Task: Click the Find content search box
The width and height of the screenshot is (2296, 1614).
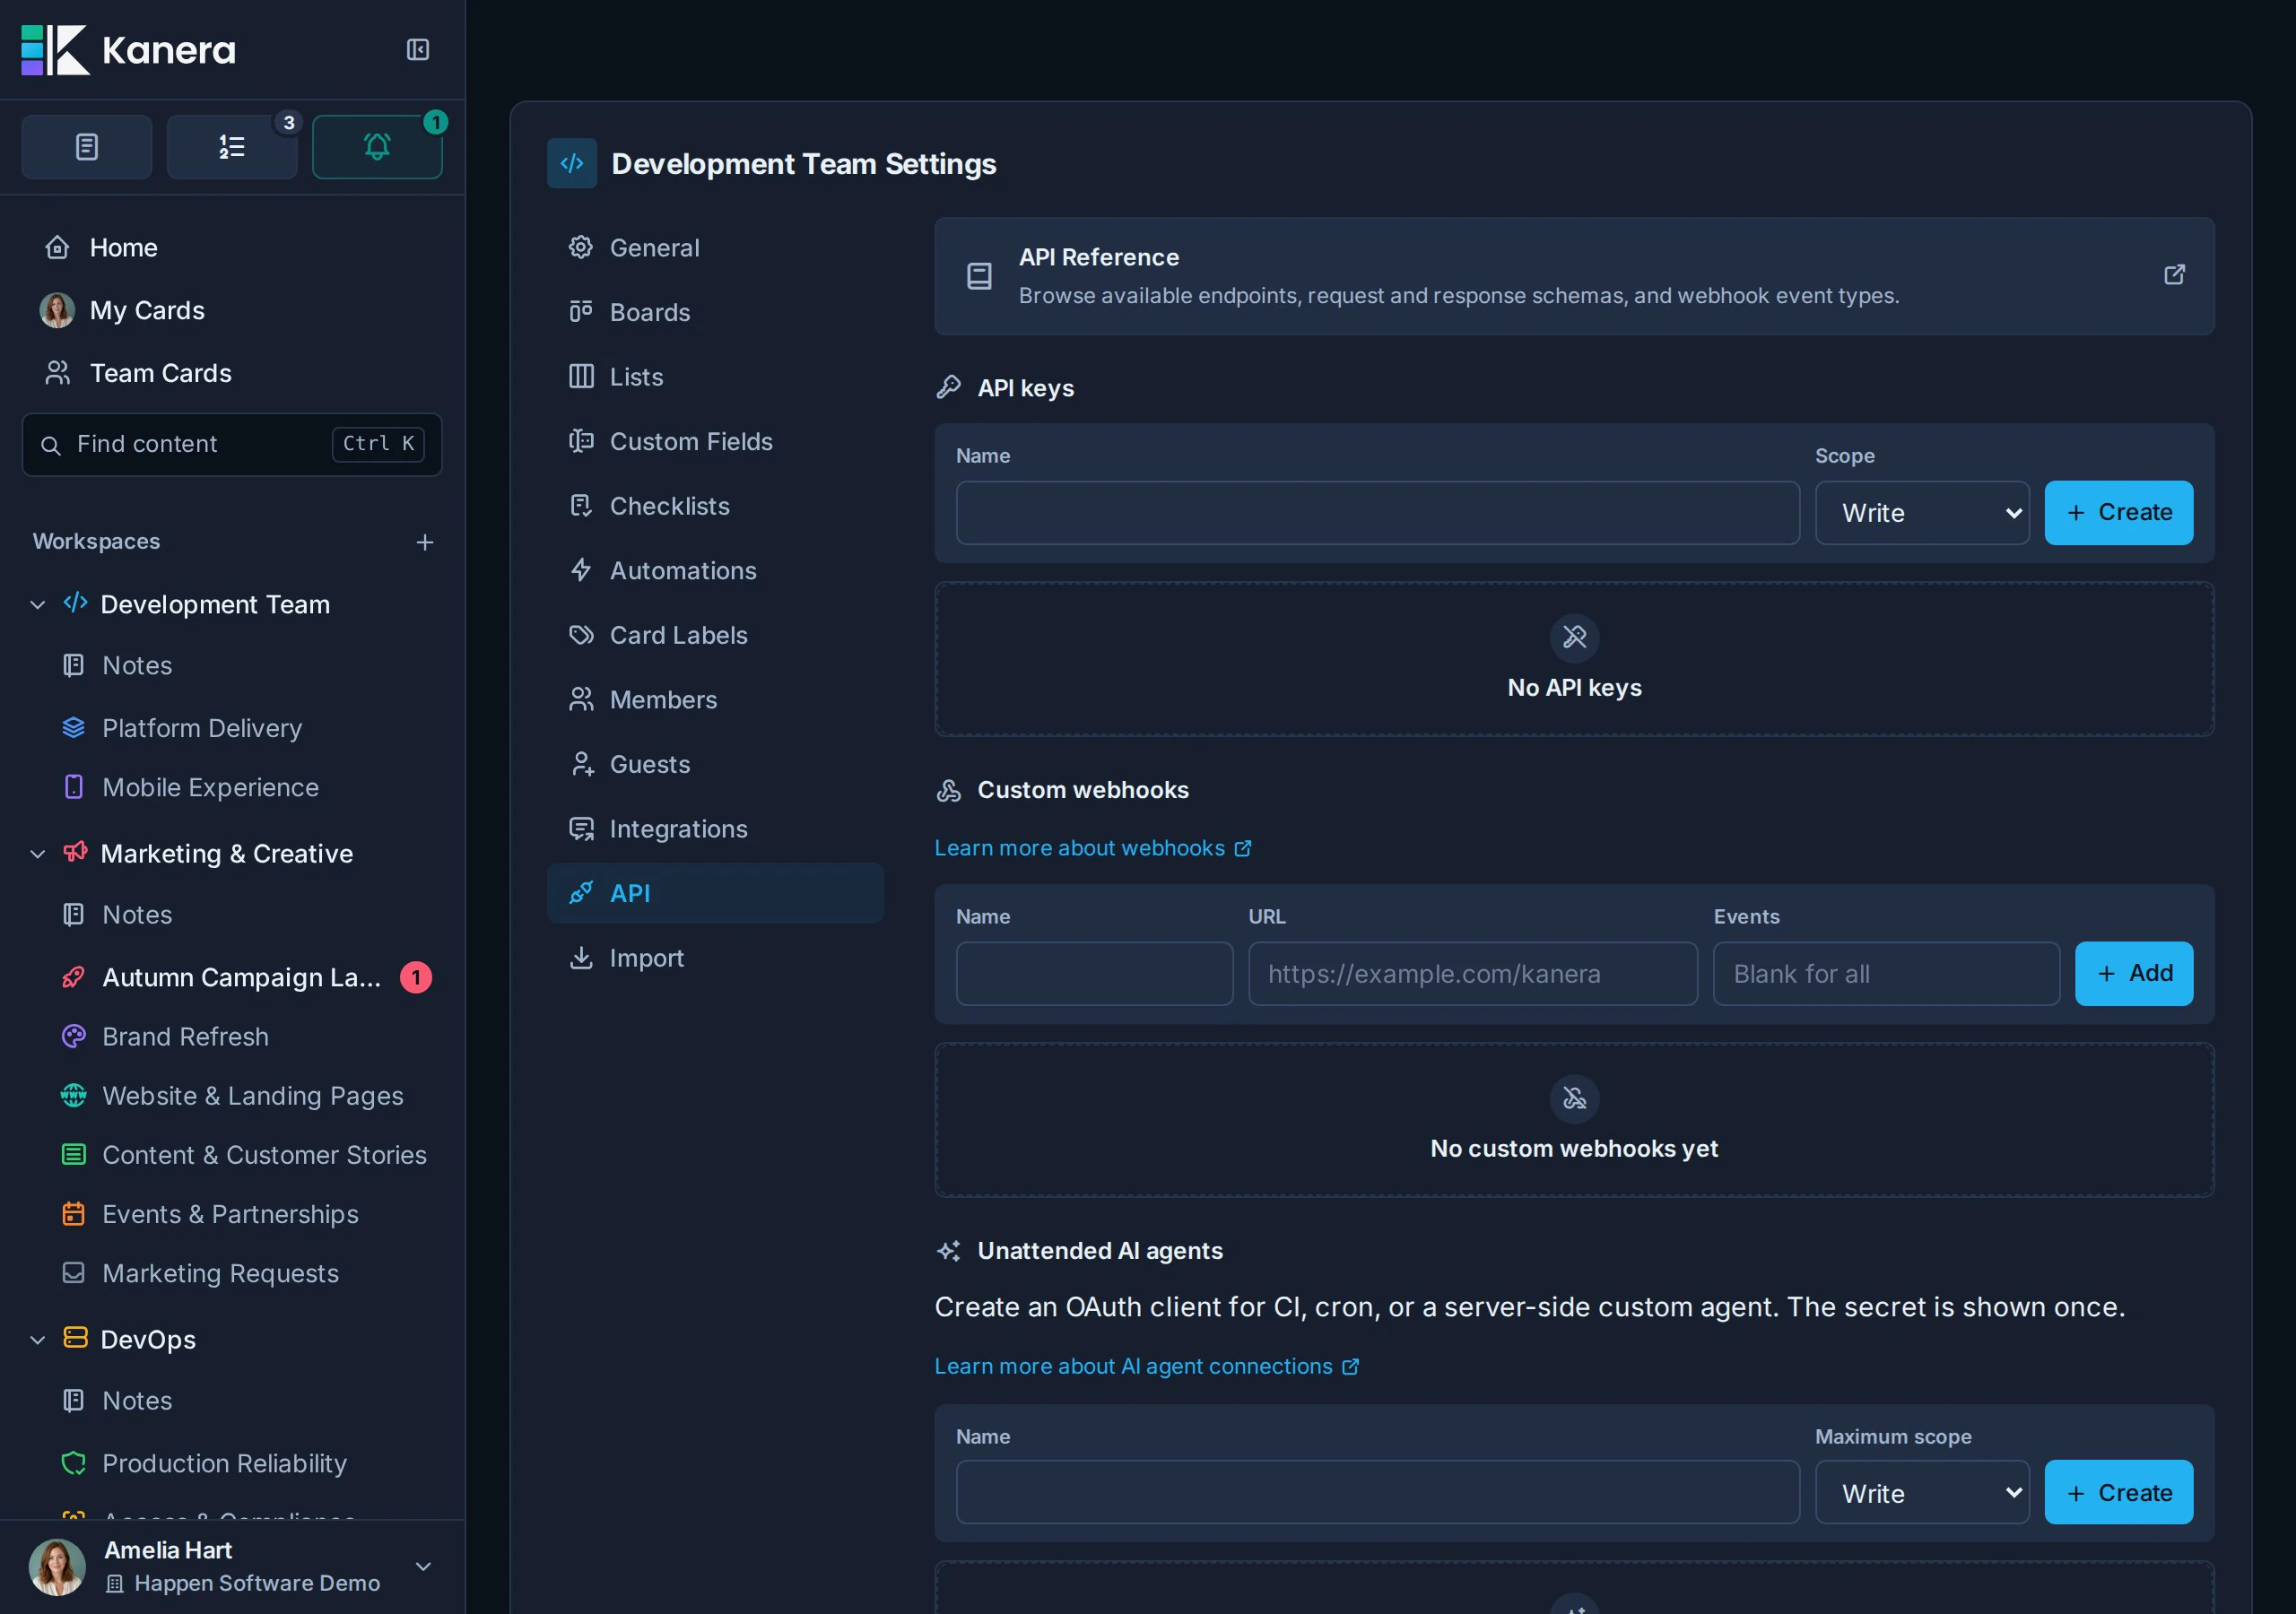Action: coord(232,444)
